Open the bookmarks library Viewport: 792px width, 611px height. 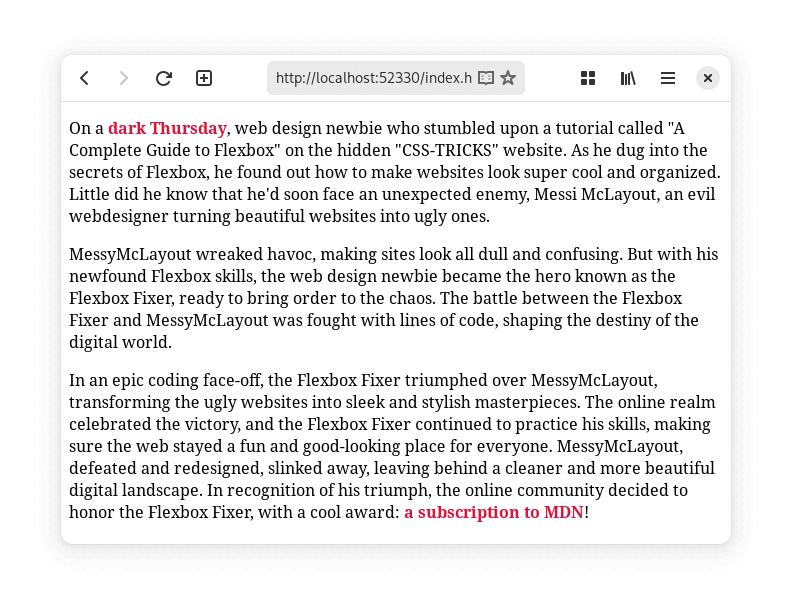click(x=628, y=78)
